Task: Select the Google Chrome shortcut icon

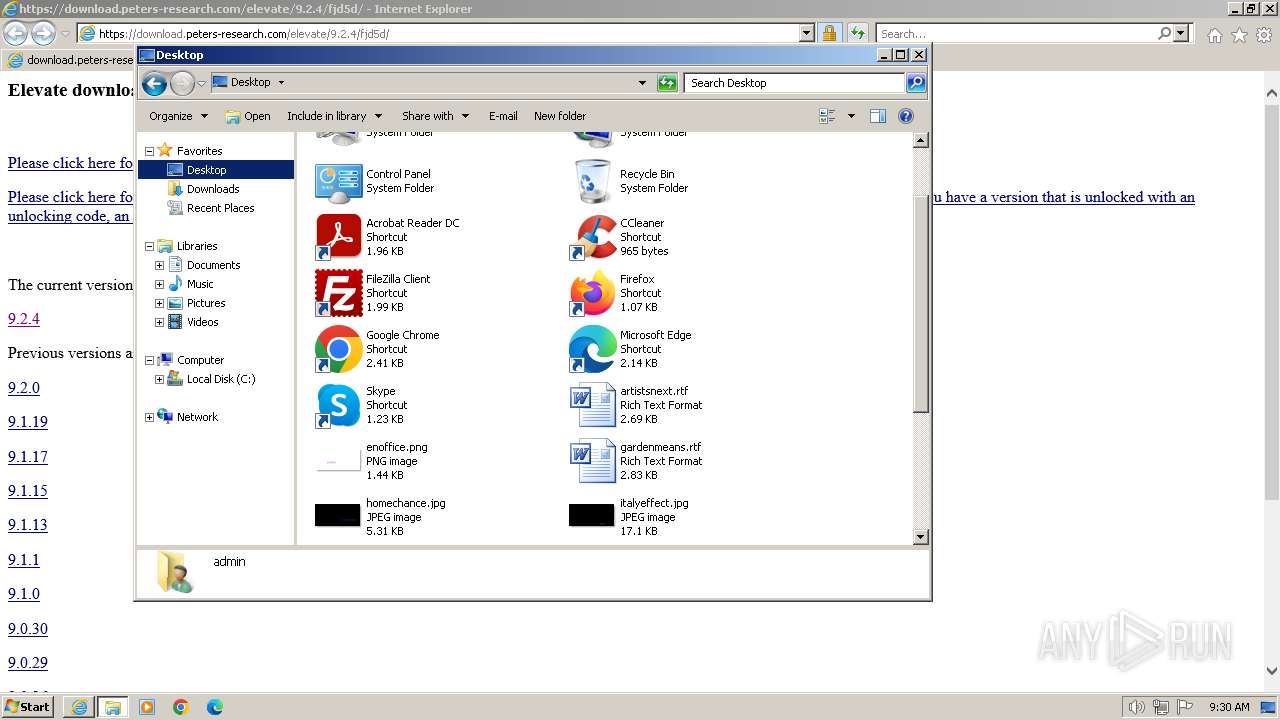Action: (338, 349)
